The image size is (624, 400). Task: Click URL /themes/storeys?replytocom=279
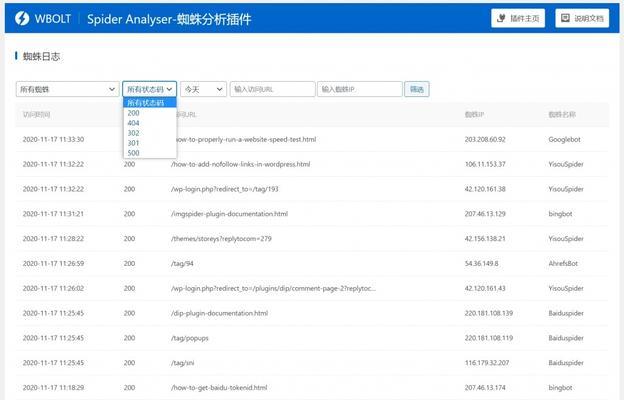point(221,239)
